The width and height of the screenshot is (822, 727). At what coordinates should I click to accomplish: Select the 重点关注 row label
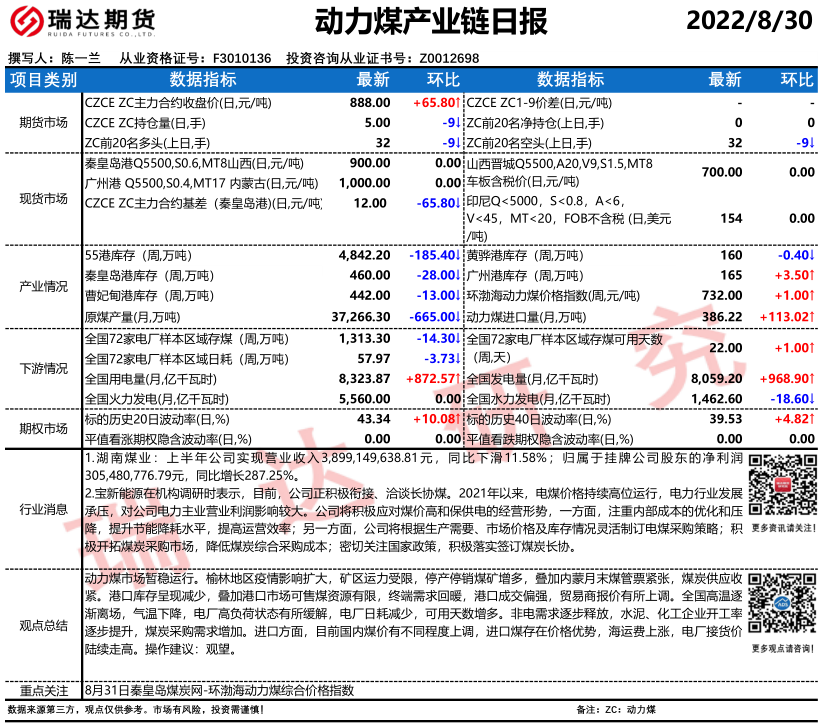(x=43, y=690)
